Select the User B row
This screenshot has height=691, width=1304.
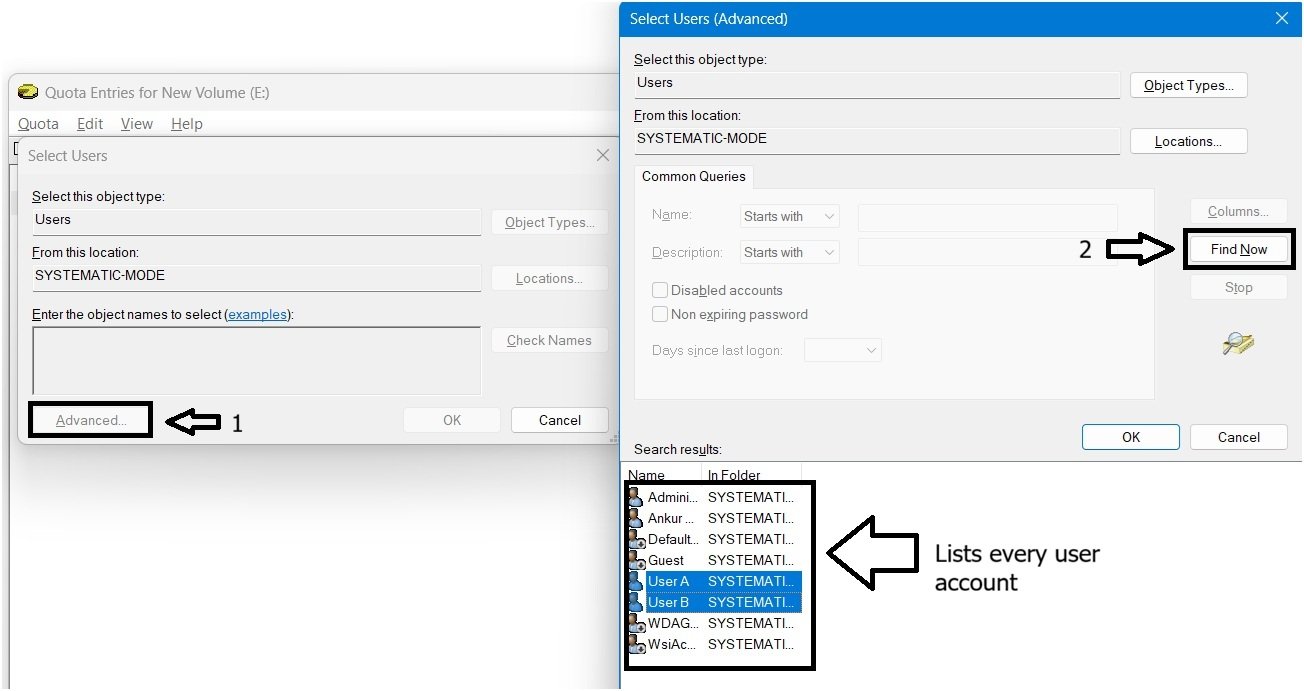(714, 602)
